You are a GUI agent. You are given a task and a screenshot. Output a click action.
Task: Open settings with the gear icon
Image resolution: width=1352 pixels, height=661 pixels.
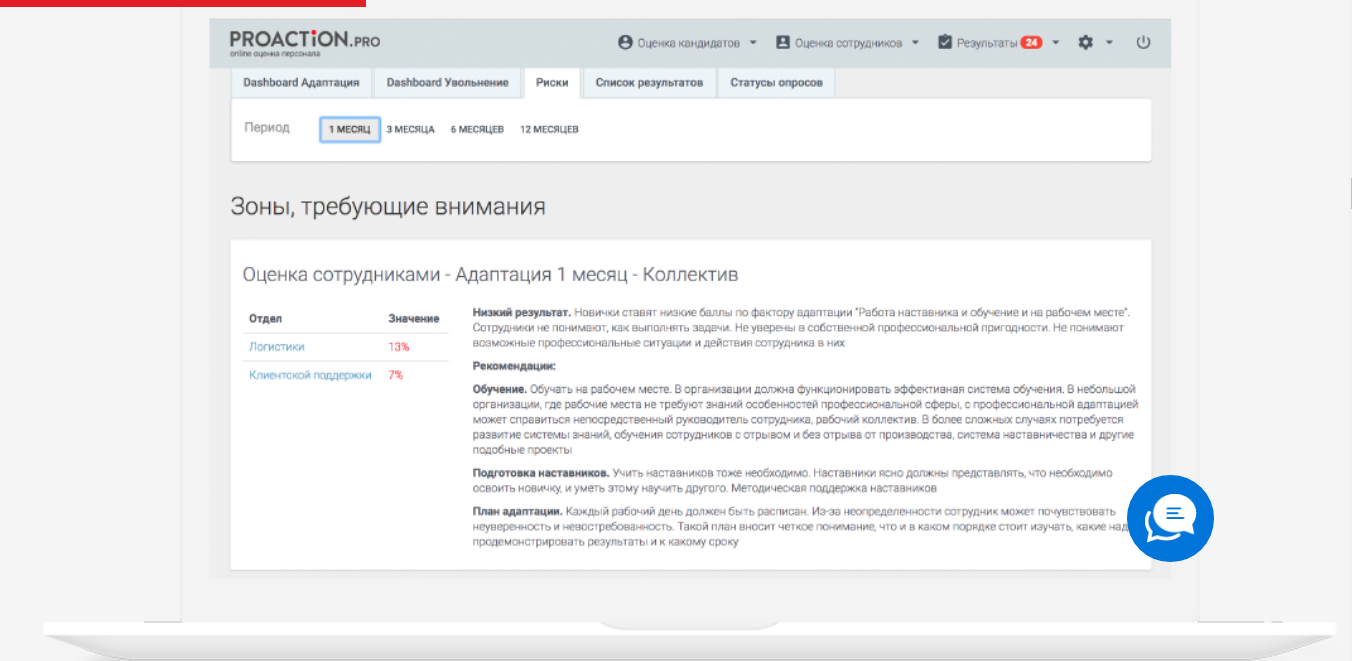pyautogui.click(x=1087, y=43)
